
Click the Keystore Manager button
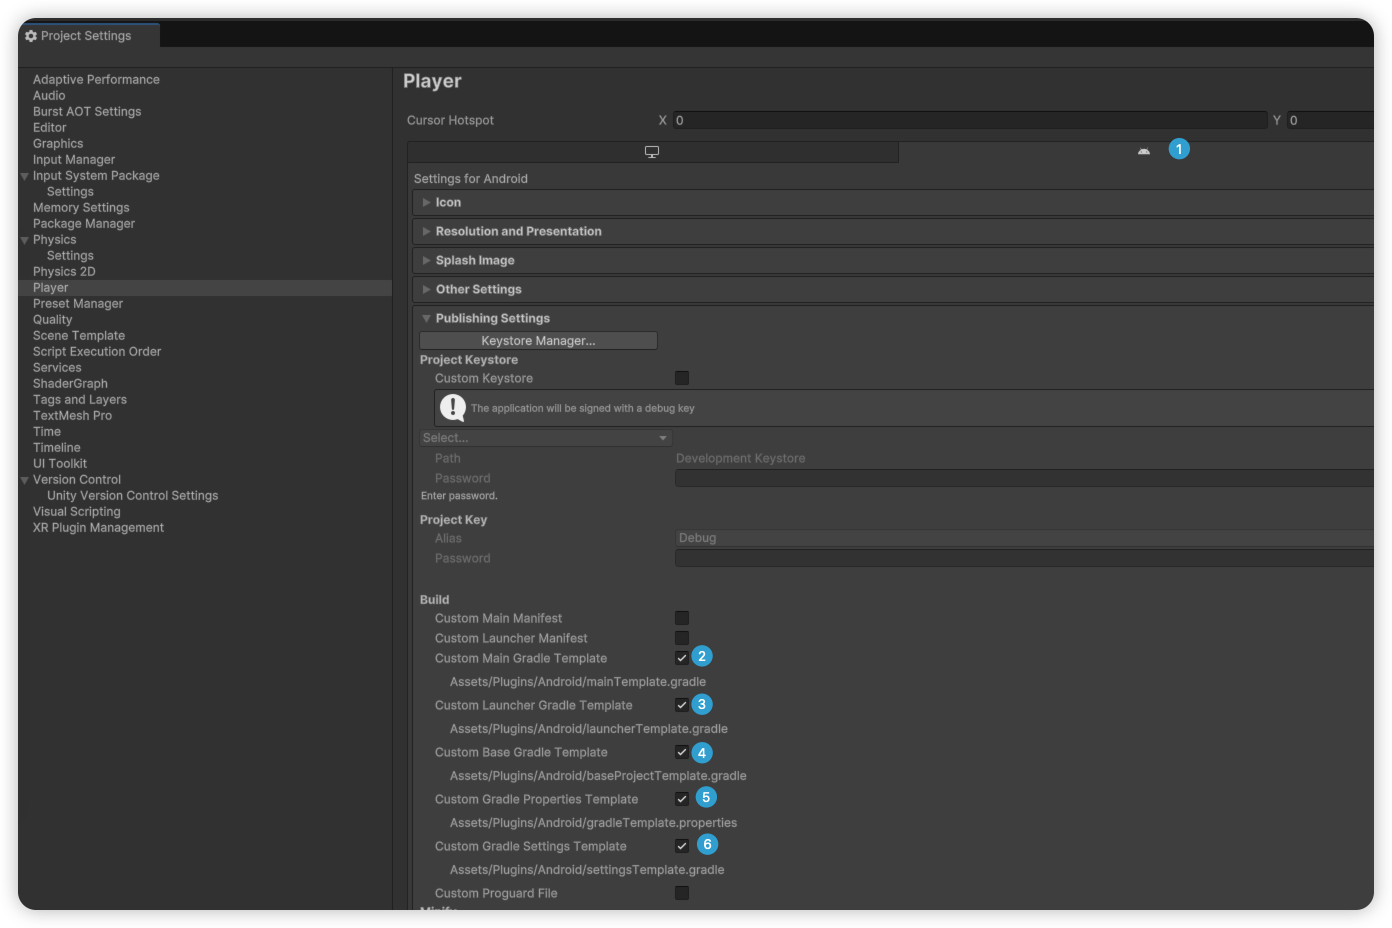538,340
